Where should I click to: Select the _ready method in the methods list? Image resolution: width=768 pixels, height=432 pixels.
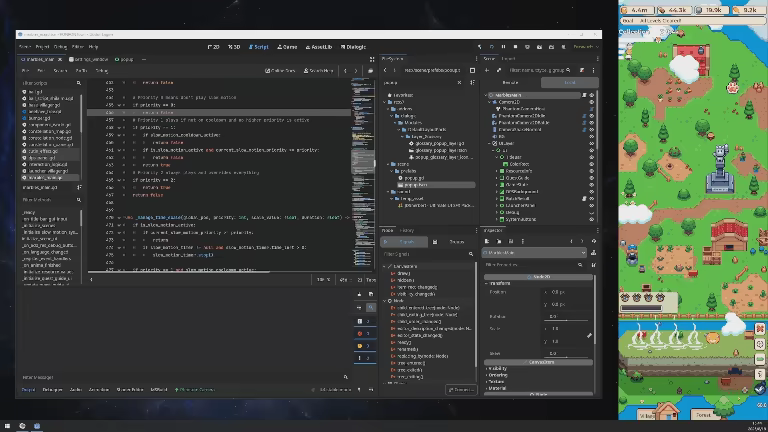[x=29, y=213]
